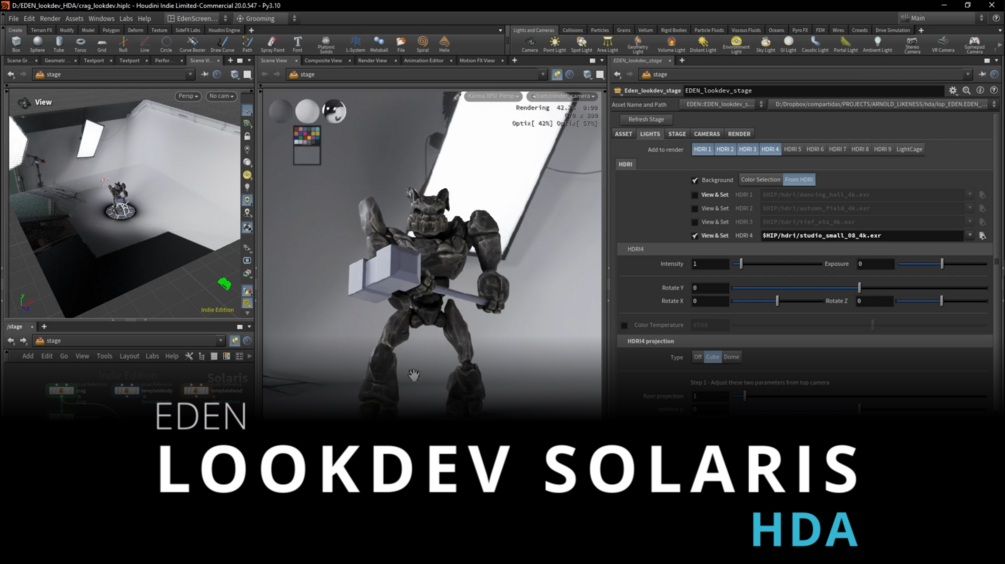The width and height of the screenshot is (1005, 564).
Task: Open the No cam dropdown
Action: (x=220, y=96)
